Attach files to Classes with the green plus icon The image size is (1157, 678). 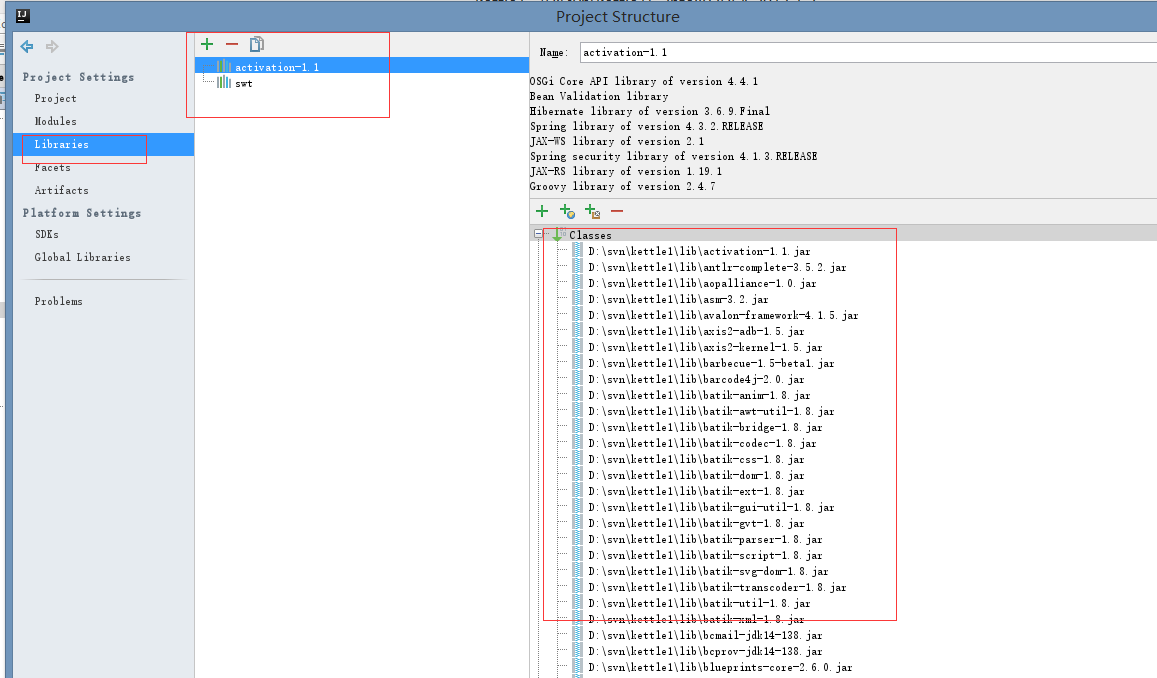click(541, 211)
